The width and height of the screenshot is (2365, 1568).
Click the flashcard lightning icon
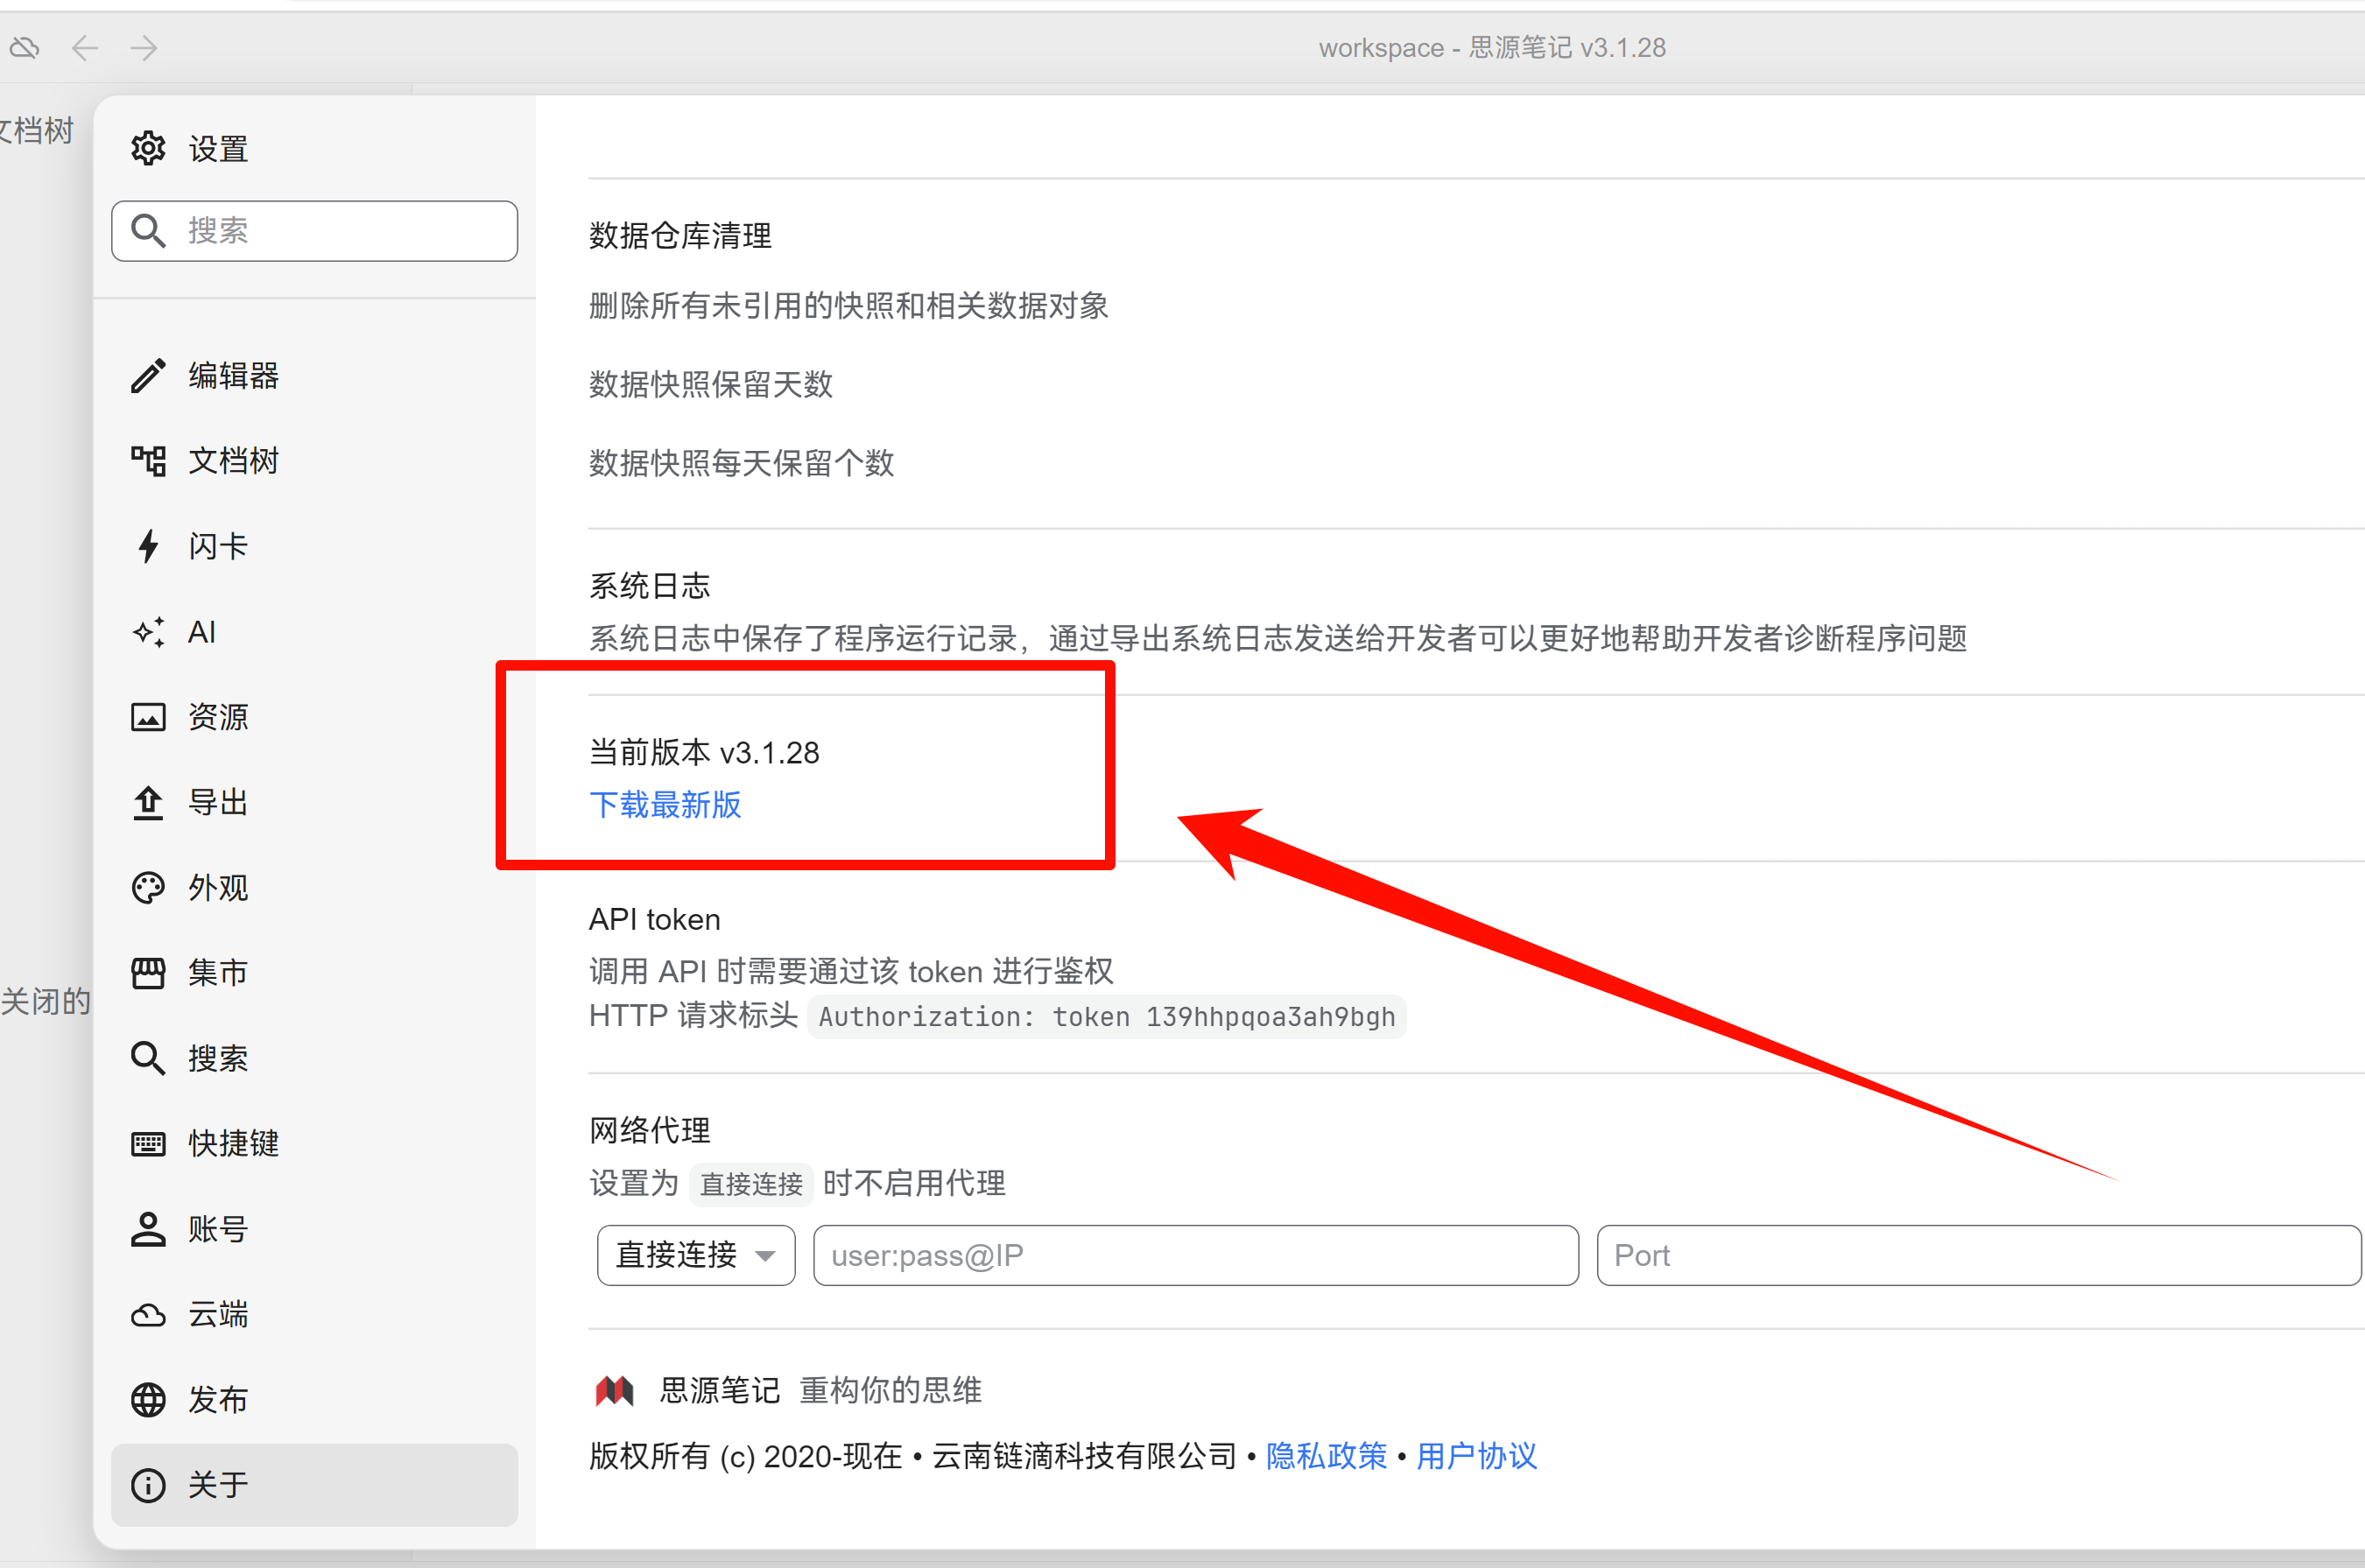(x=148, y=546)
